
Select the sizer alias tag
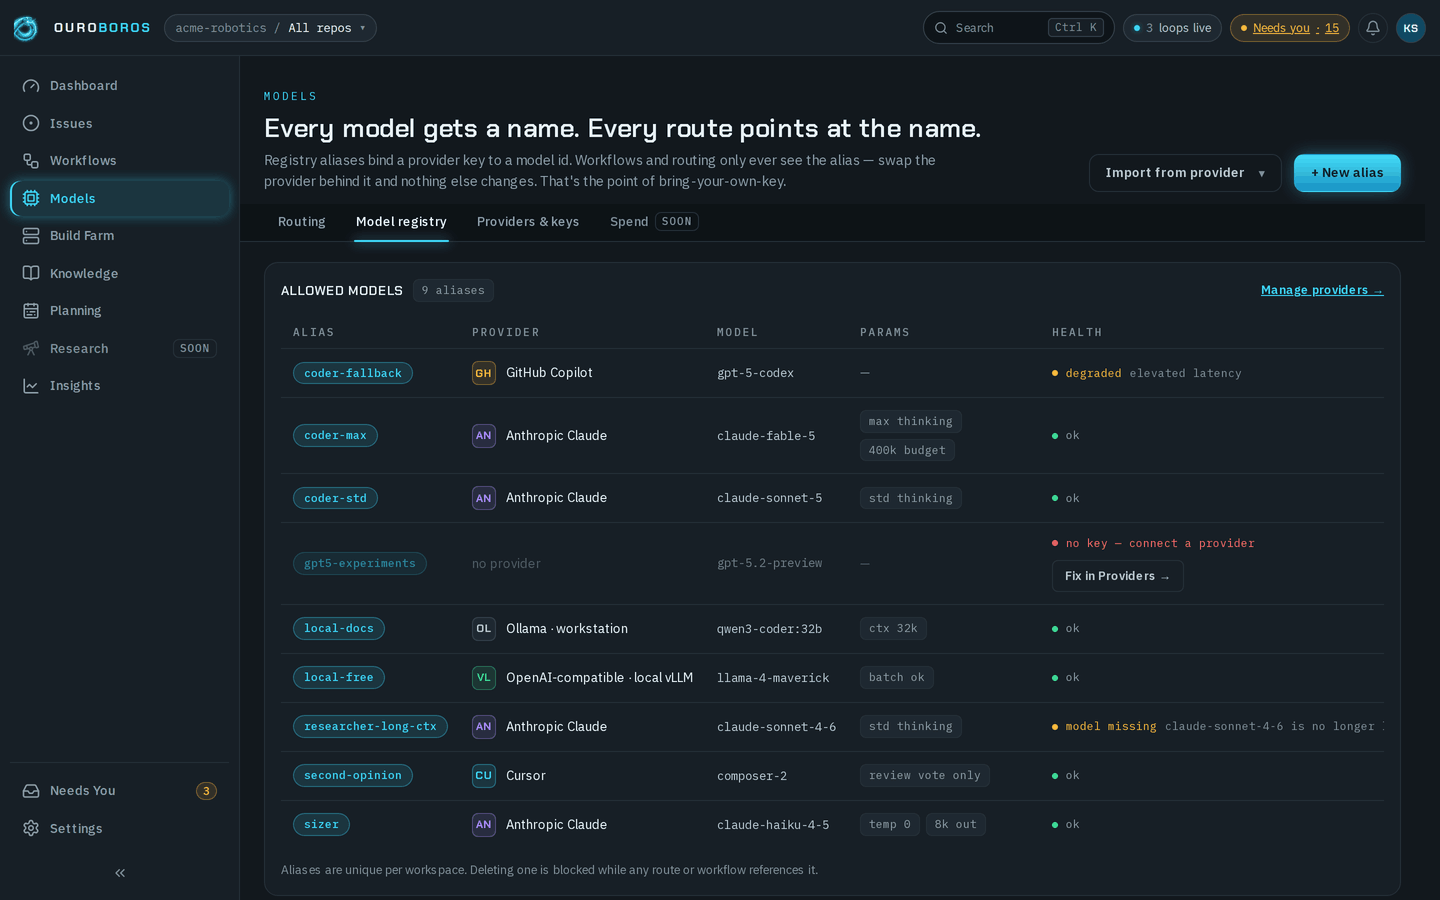tap(321, 825)
